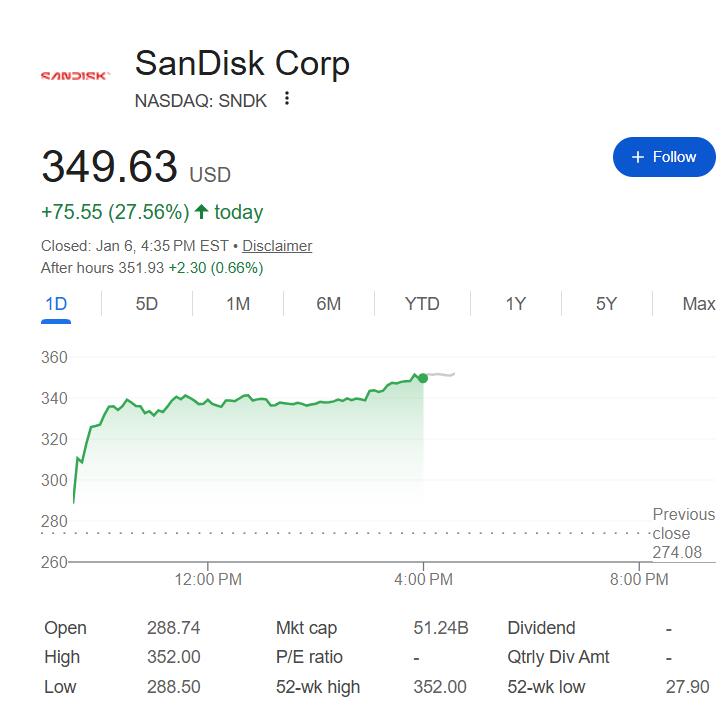Open the three-dot more options menu
This screenshot has height=711, width=725.
pos(287,99)
